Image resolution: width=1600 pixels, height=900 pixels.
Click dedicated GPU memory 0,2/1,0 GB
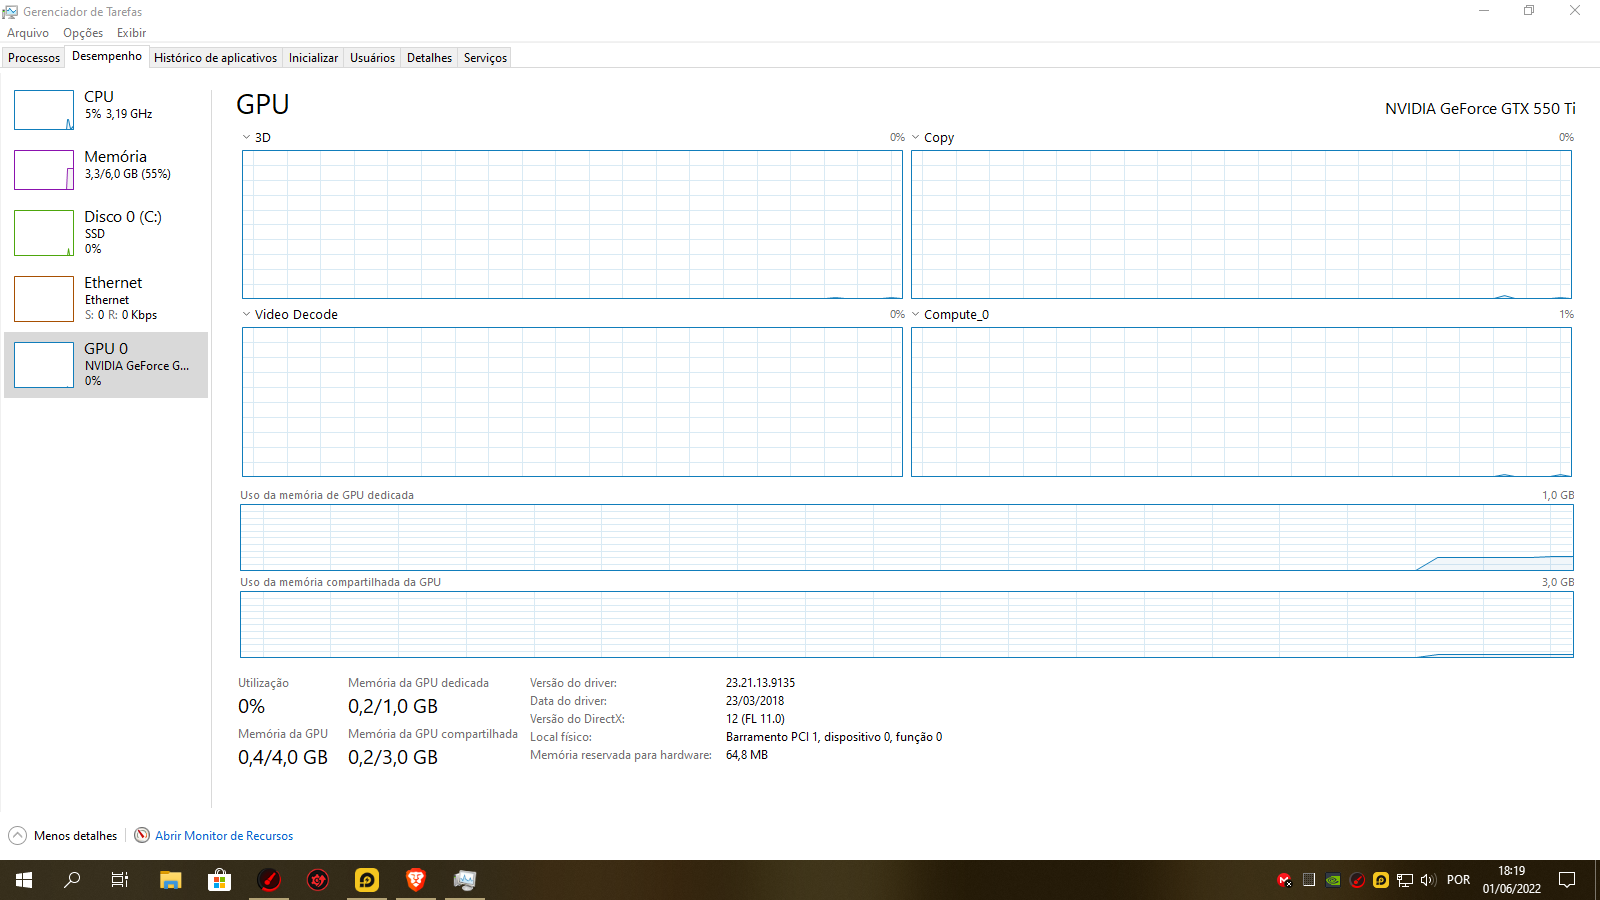coord(393,706)
